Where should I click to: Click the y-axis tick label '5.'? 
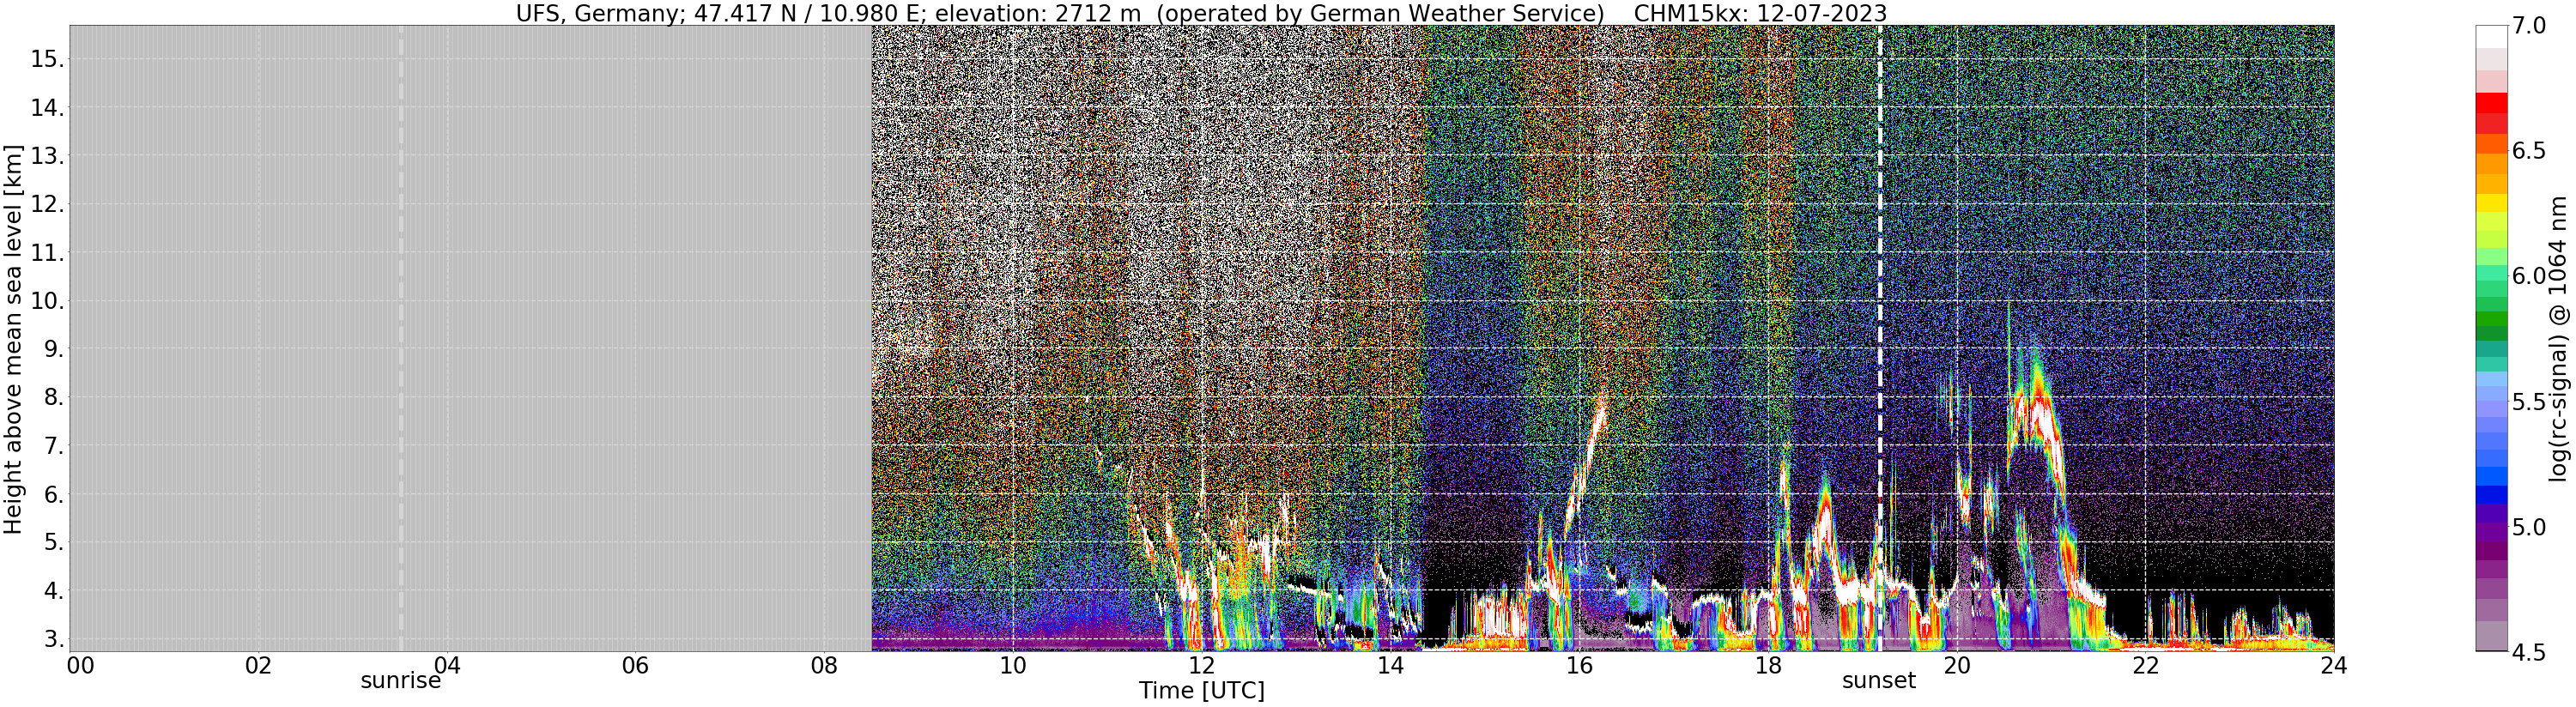tap(54, 543)
